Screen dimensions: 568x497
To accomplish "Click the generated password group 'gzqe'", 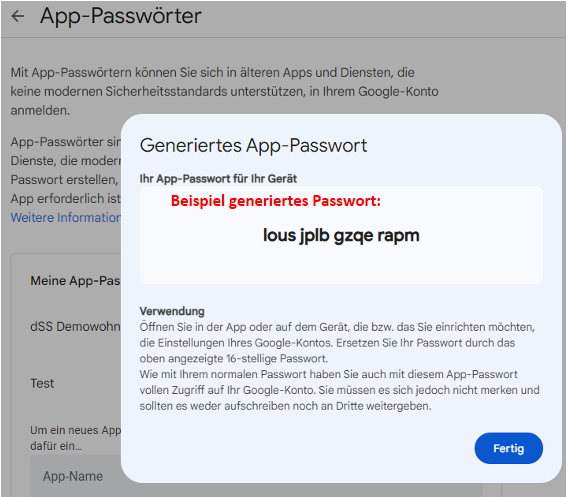I will (353, 237).
